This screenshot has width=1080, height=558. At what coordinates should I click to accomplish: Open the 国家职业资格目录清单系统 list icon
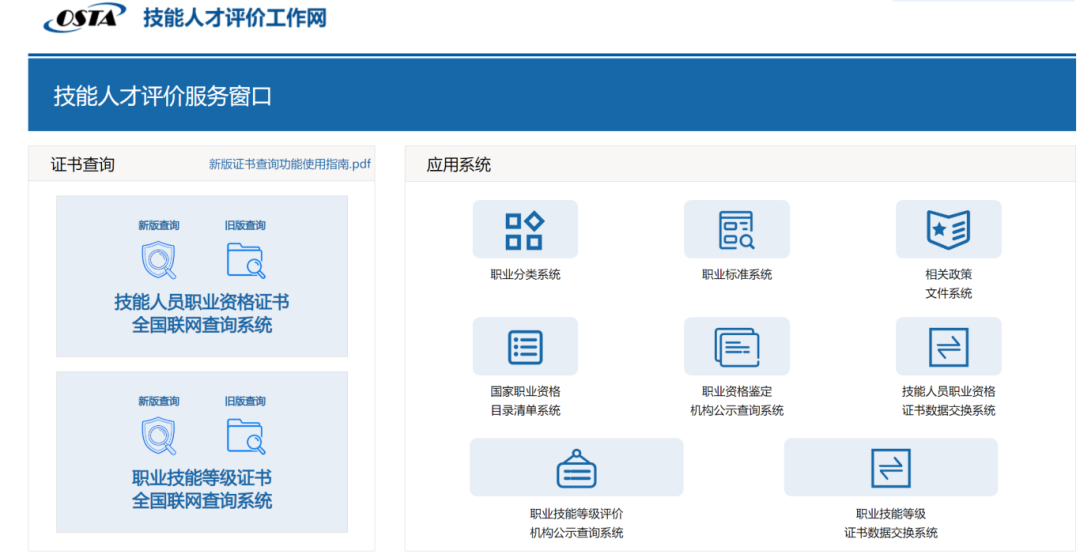[x=525, y=347]
